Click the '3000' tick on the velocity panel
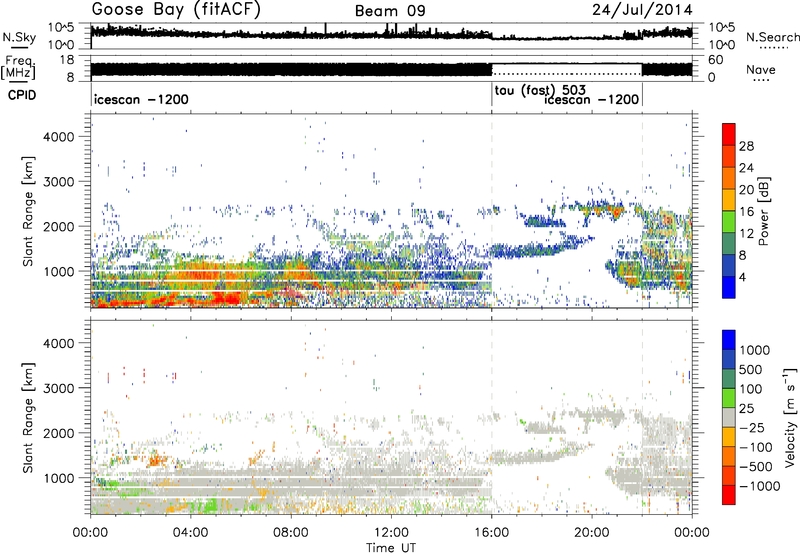 (58, 388)
